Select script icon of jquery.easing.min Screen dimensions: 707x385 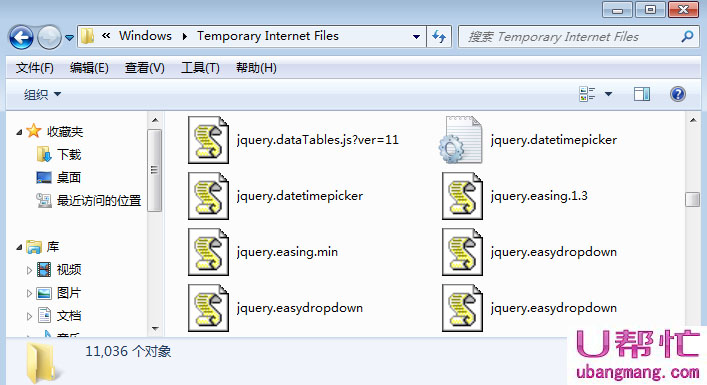[x=208, y=252]
